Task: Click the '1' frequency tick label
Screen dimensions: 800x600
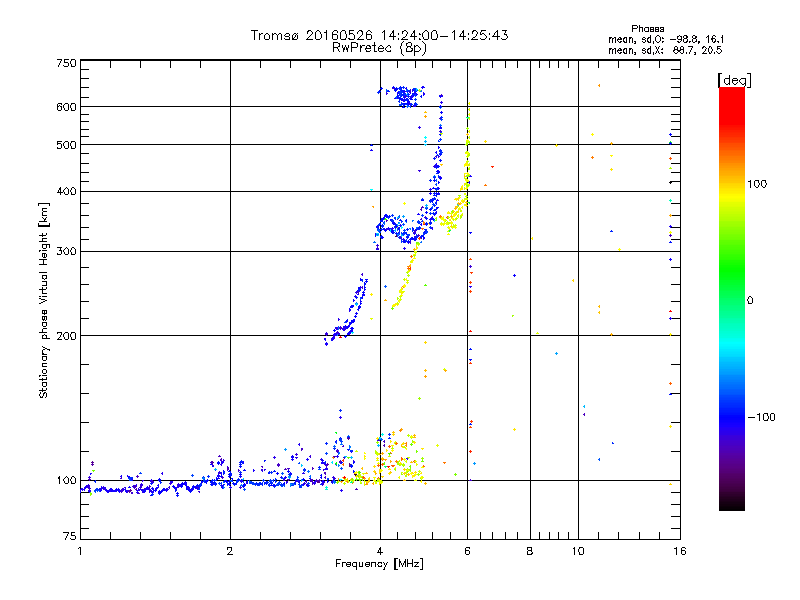Action: tap(80, 551)
